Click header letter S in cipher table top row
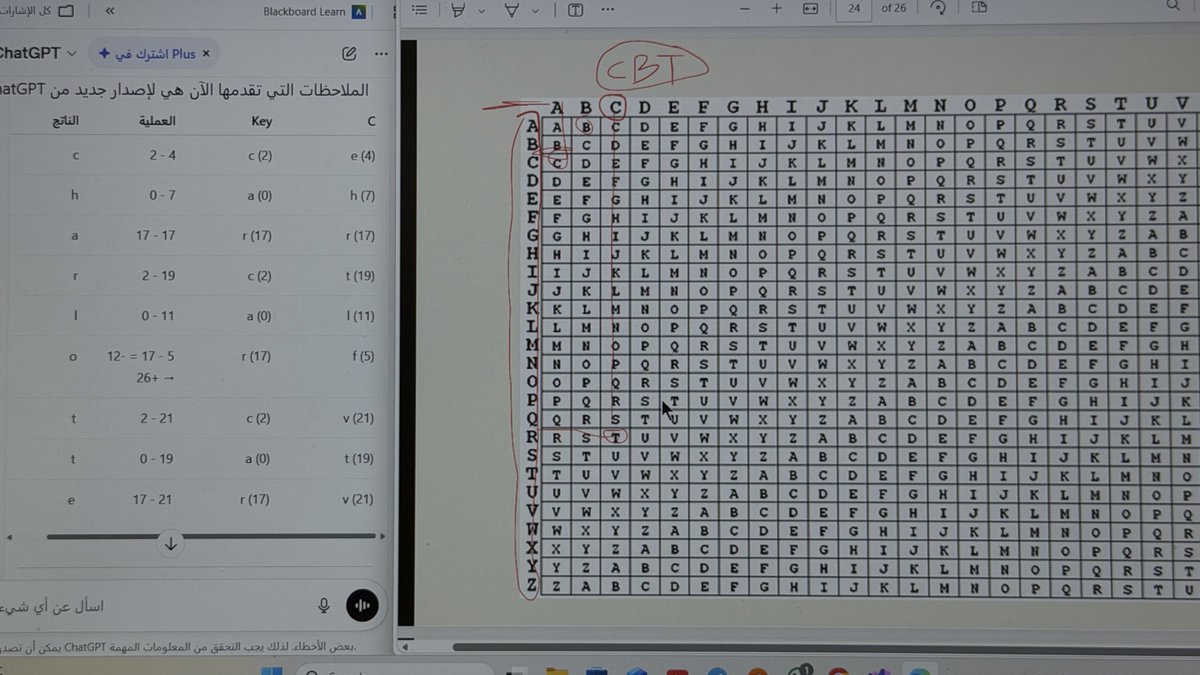This screenshot has height=675, width=1200. coord(1089,106)
